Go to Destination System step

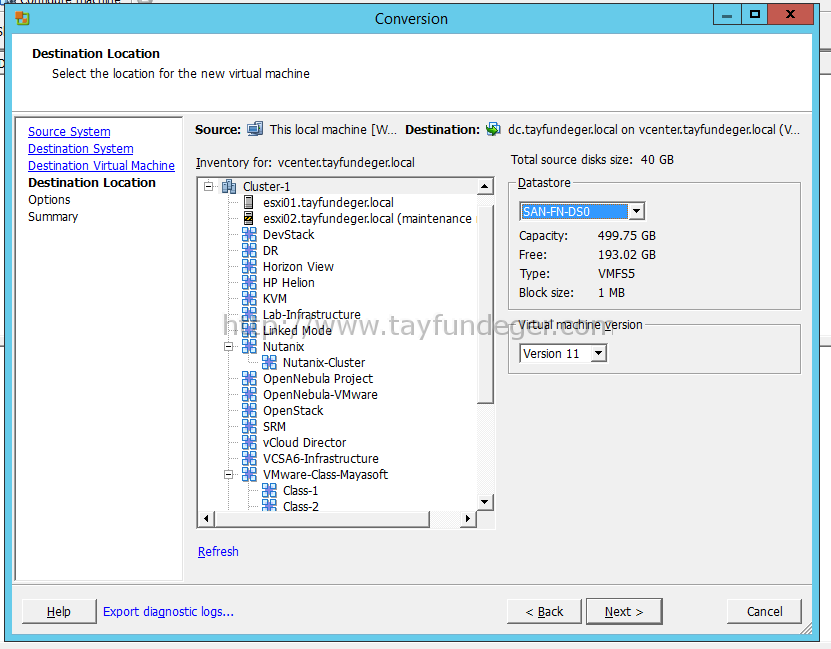point(81,148)
